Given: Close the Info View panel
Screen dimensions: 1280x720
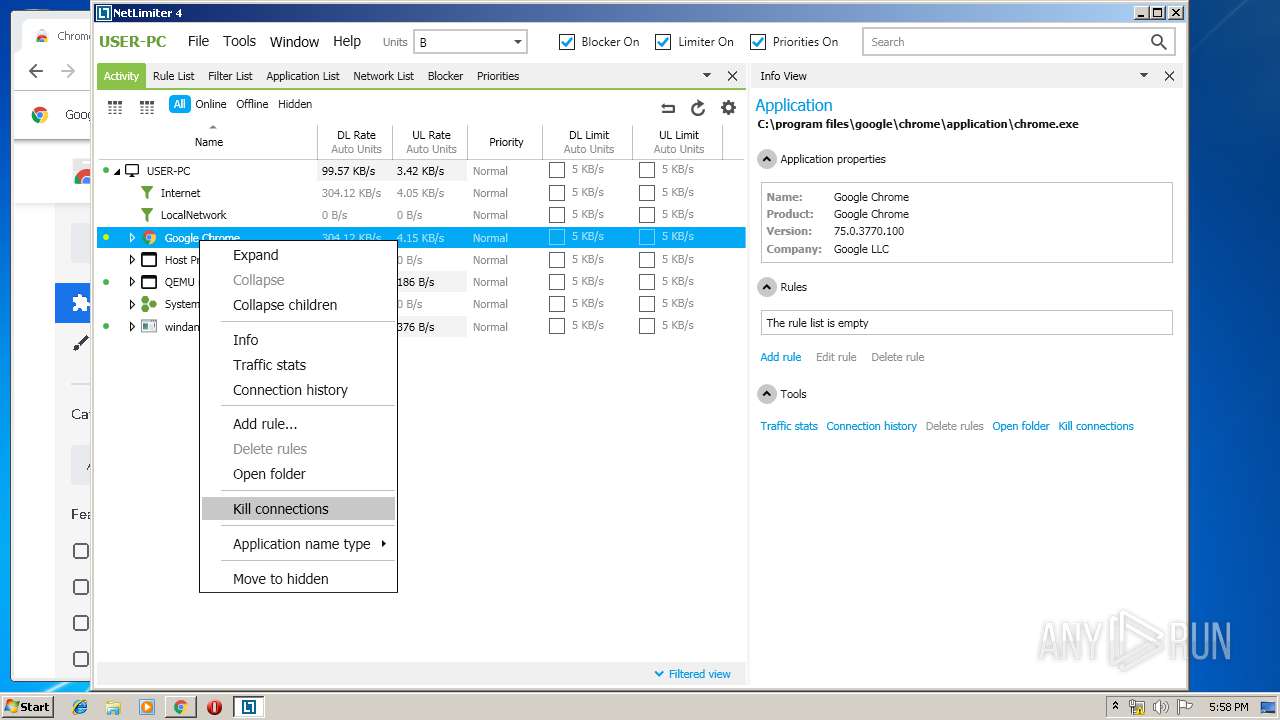Looking at the screenshot, I should pyautogui.click(x=1169, y=76).
